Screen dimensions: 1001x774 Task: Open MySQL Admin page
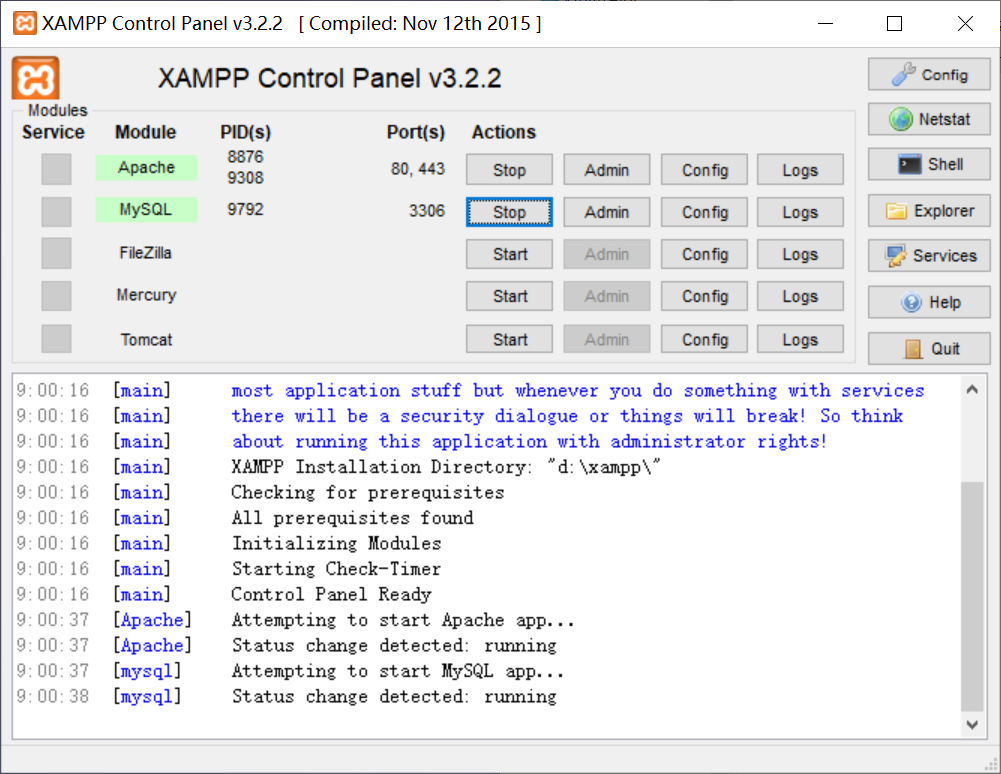[x=606, y=212]
